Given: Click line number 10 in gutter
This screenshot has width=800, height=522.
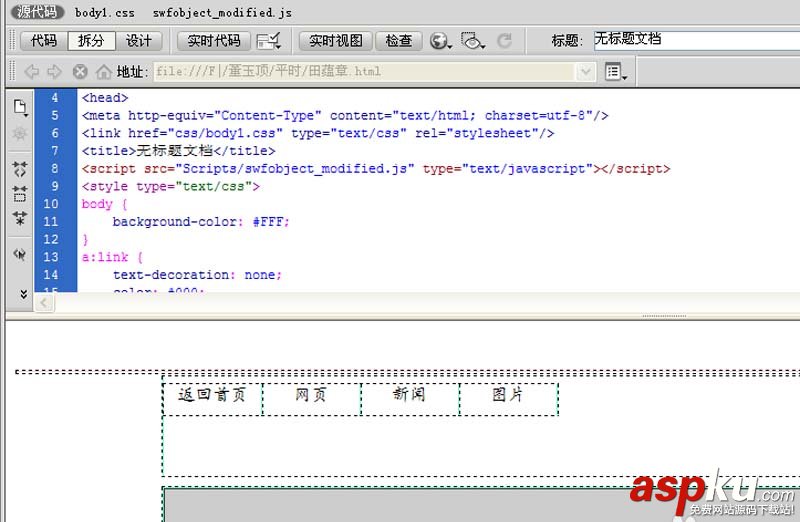Looking at the screenshot, I should pos(51,204).
